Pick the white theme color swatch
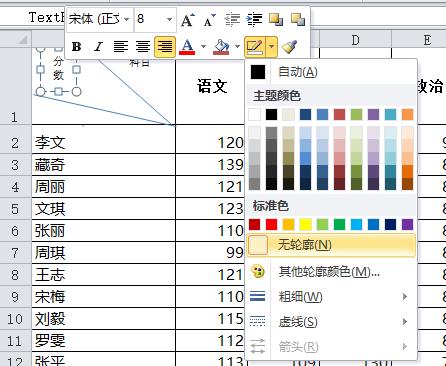The height and width of the screenshot is (366, 446). click(254, 114)
